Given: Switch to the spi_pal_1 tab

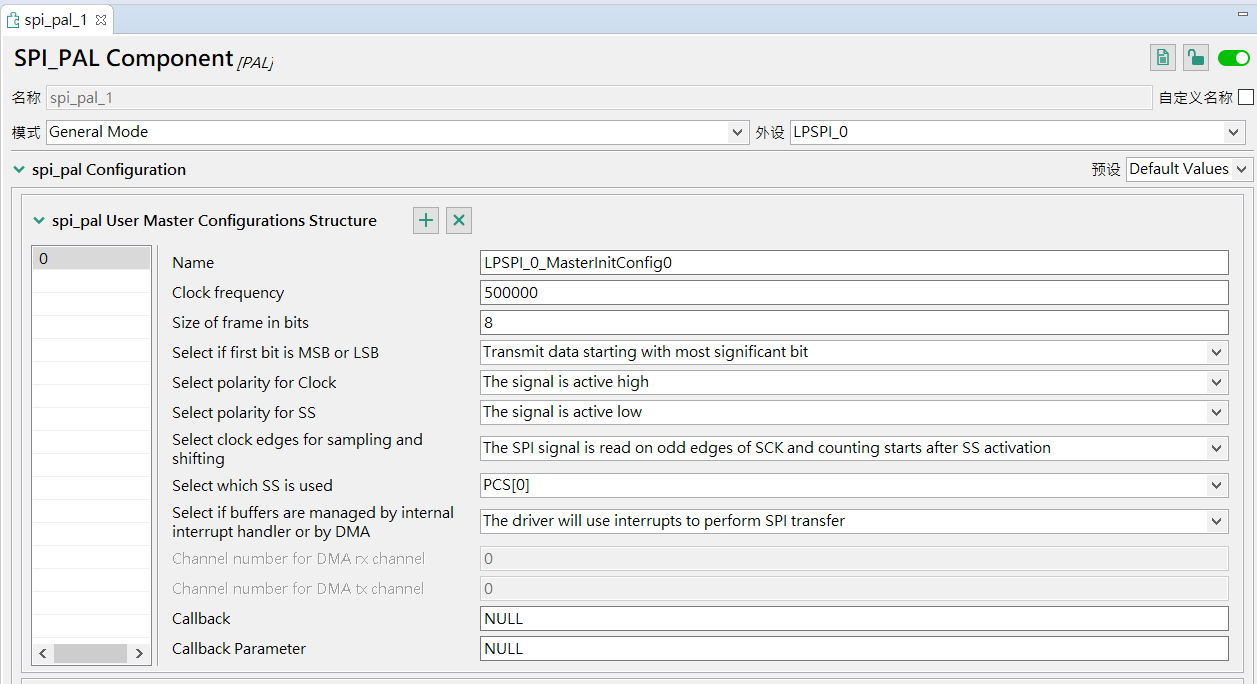Looking at the screenshot, I should (55, 20).
